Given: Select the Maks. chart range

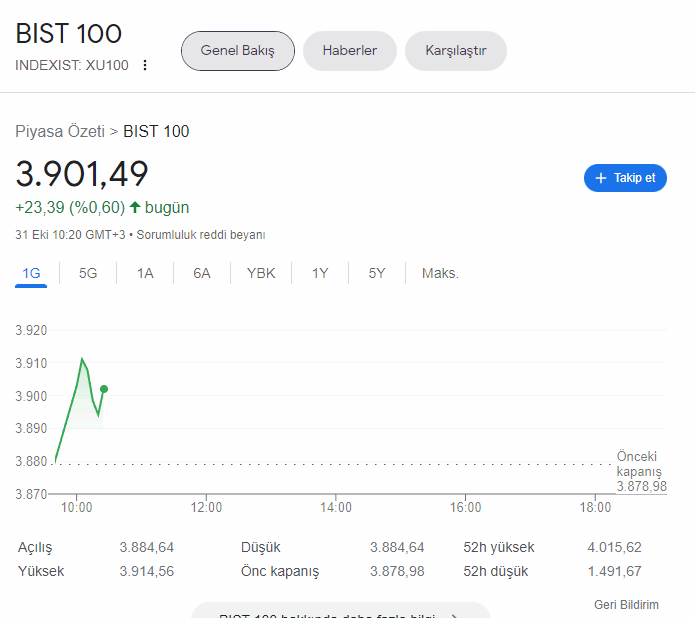Looking at the screenshot, I should pyautogui.click(x=440, y=273).
